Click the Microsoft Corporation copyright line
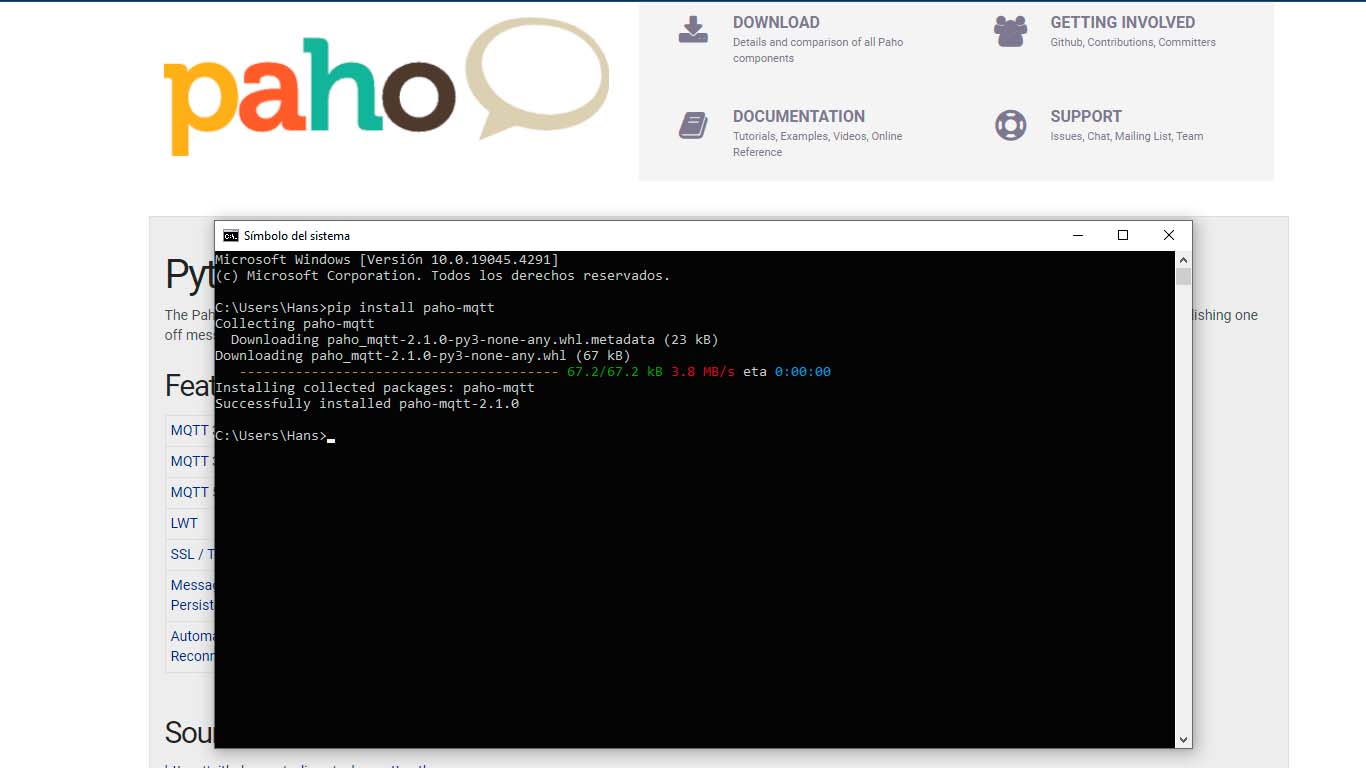Screen dimensions: 1366x768 tap(443, 275)
